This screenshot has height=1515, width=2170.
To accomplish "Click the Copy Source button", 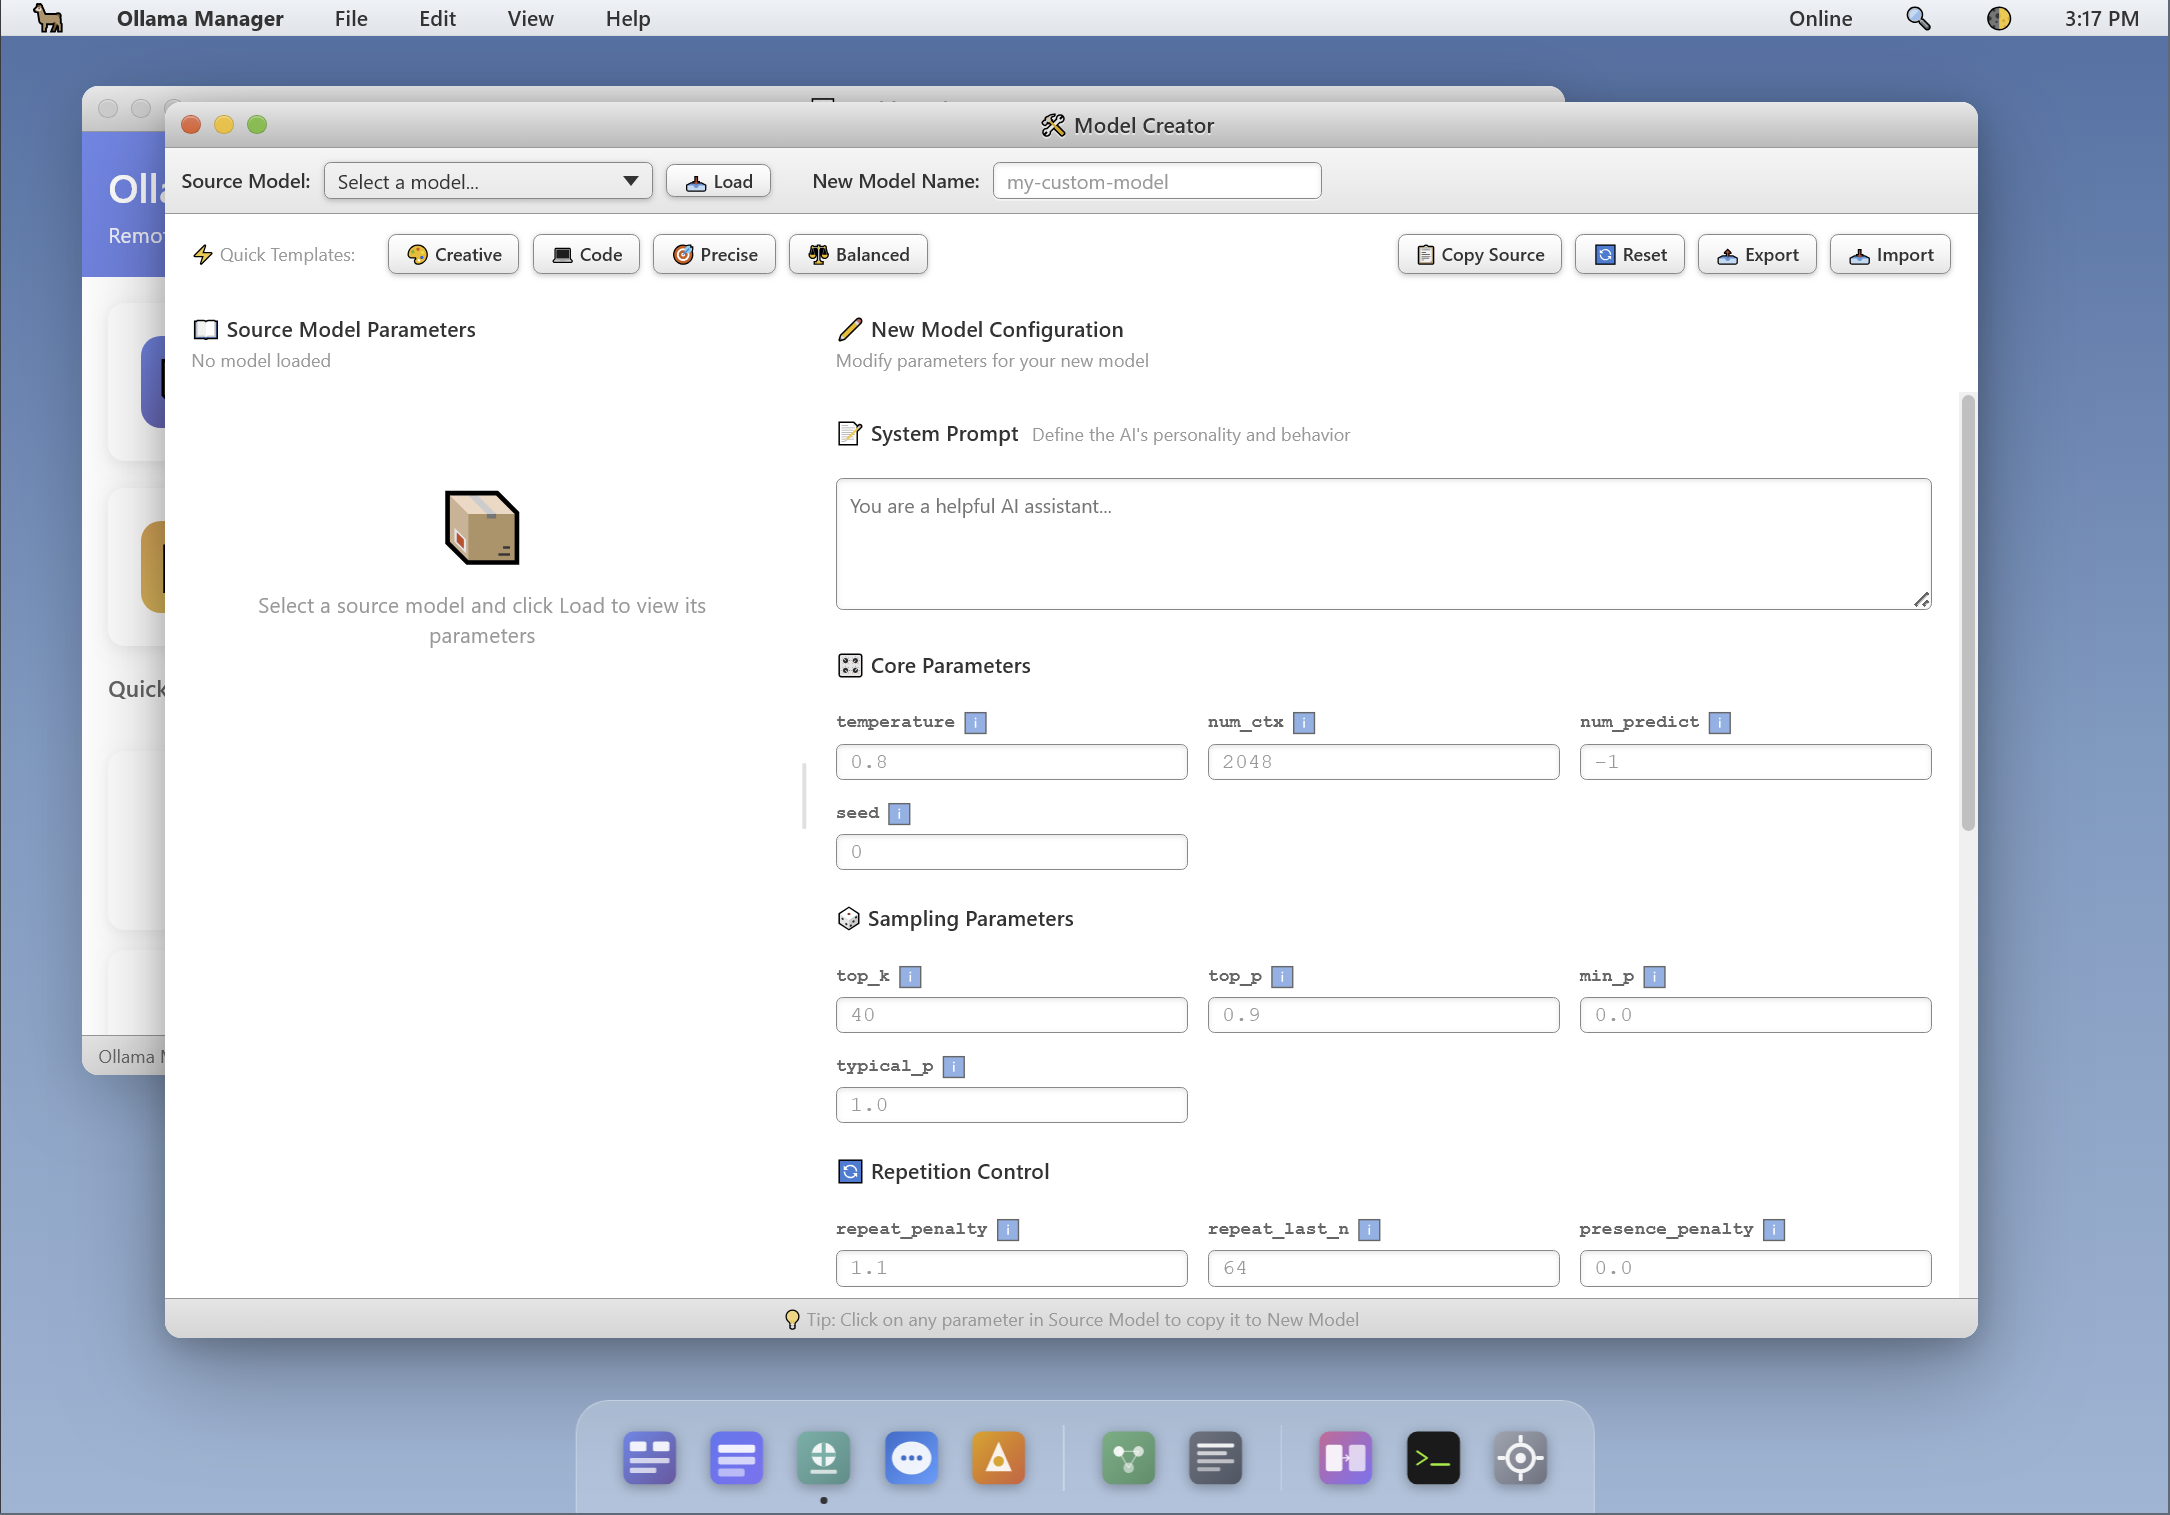I will click(x=1479, y=254).
